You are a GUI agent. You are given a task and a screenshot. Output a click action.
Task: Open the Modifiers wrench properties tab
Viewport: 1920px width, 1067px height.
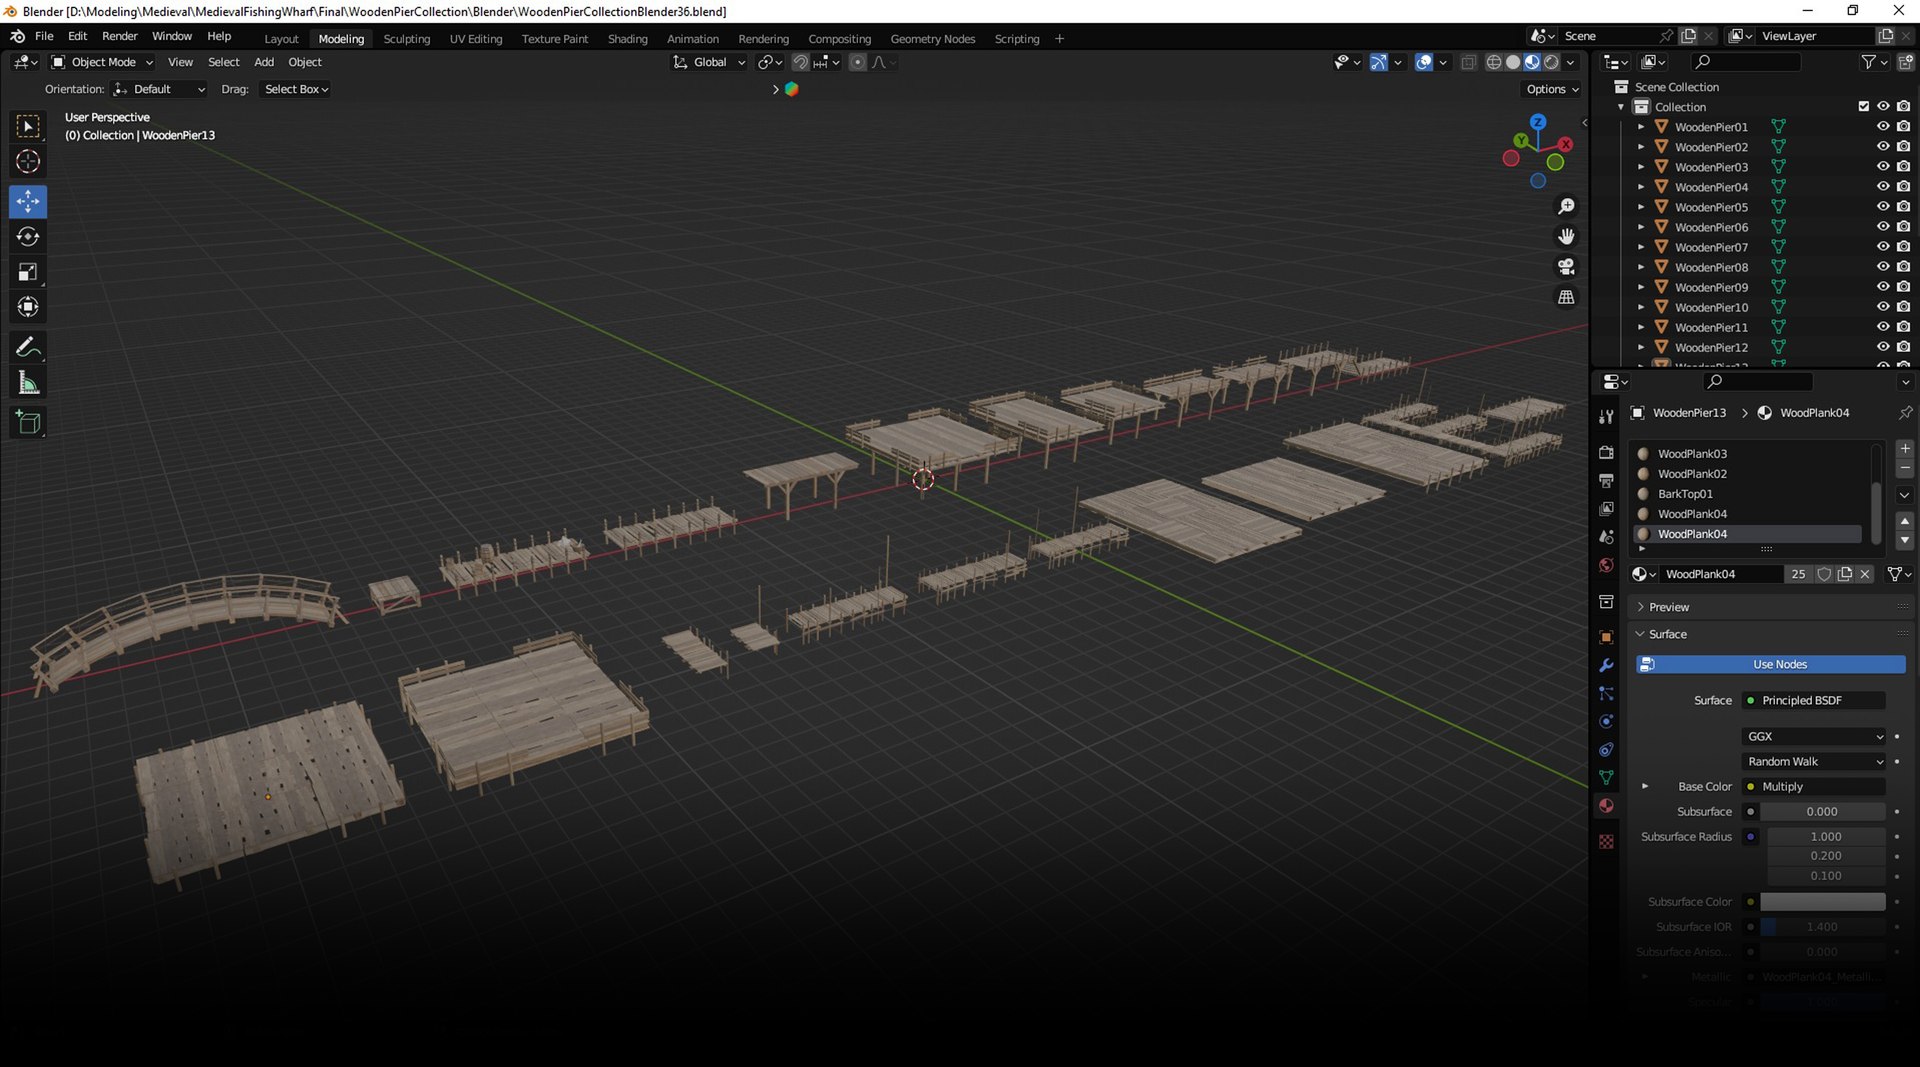pyautogui.click(x=1606, y=665)
